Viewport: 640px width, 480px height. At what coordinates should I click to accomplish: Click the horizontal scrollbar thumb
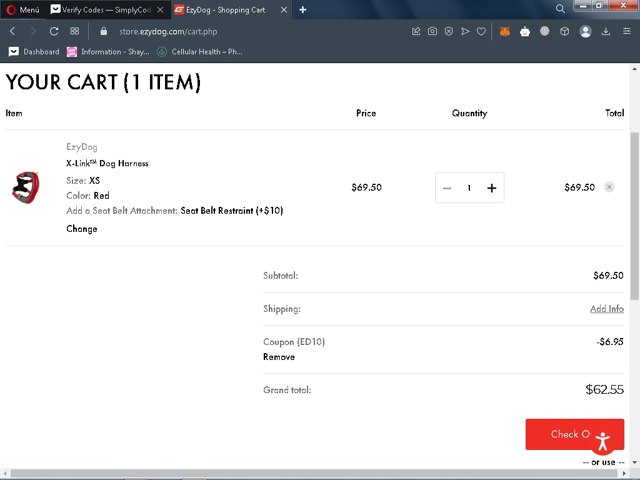click(314, 473)
